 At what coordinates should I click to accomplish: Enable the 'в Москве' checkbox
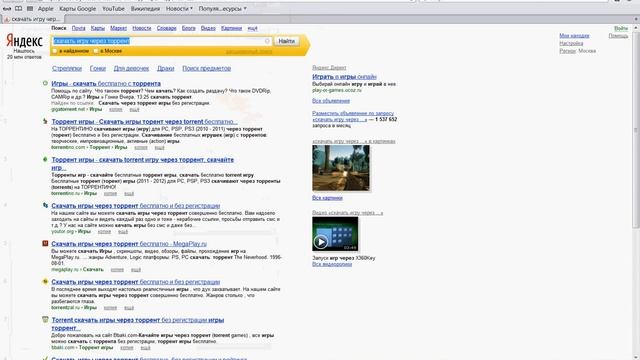coord(96,51)
